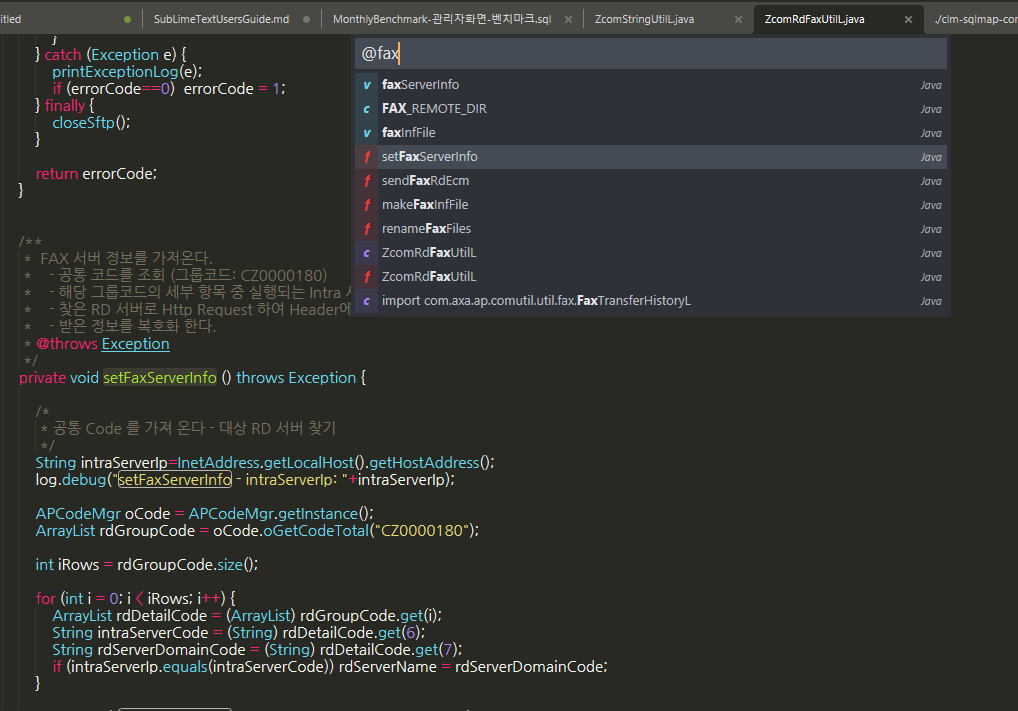Image resolution: width=1018 pixels, height=711 pixels.
Task: Click APCodeMgr.getInstance() call
Action: (x=280, y=514)
